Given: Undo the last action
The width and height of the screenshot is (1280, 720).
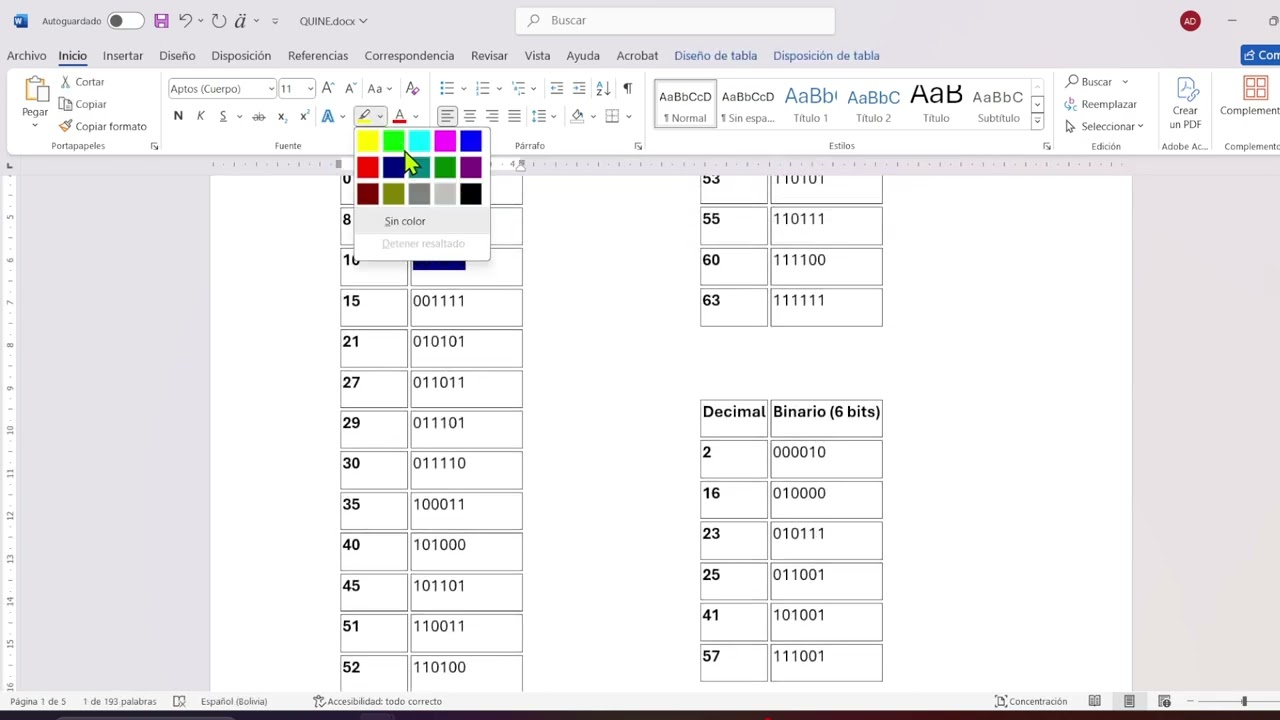Looking at the screenshot, I should [x=185, y=21].
